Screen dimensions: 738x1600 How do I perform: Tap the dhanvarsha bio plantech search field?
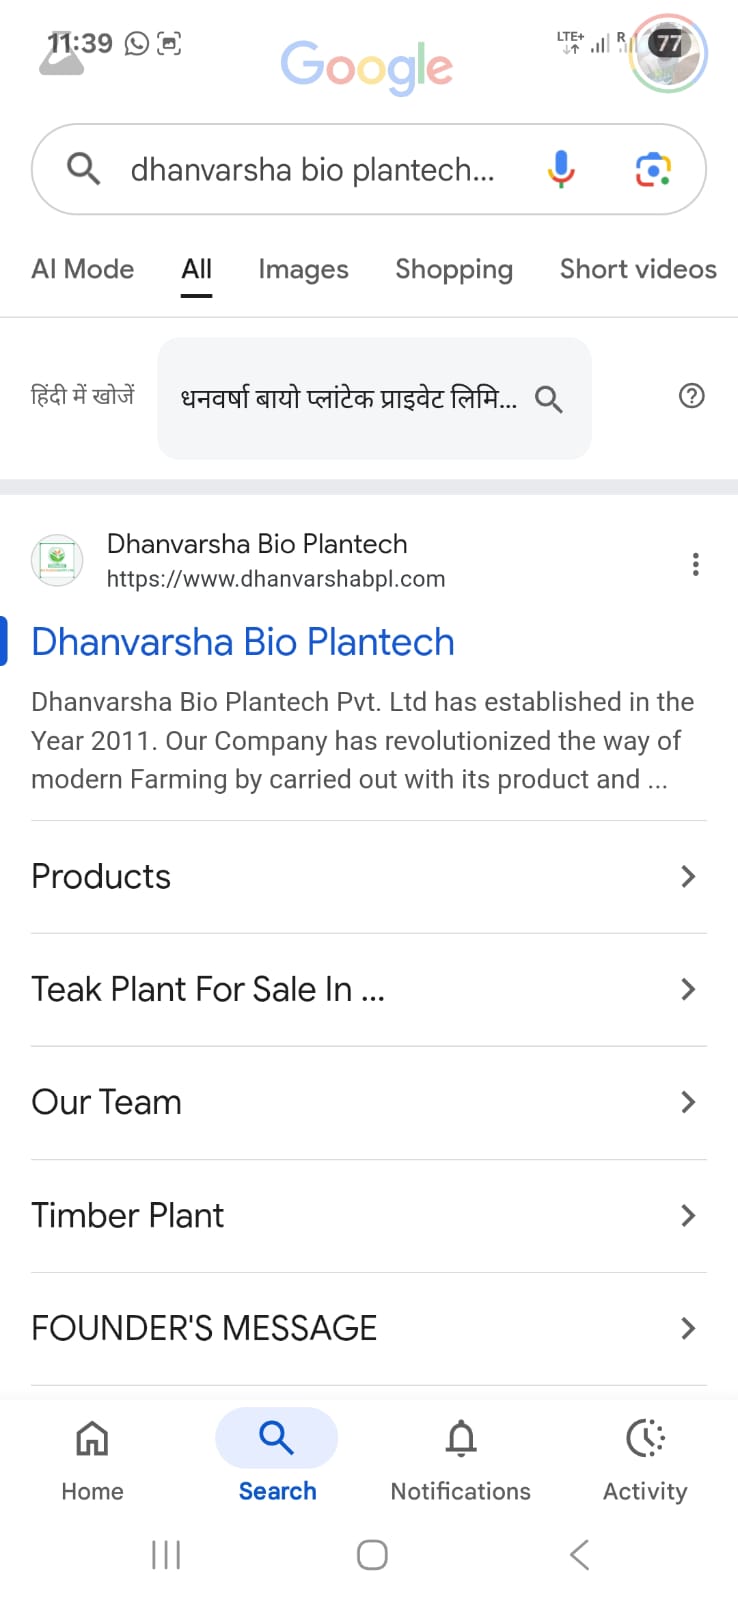(x=312, y=170)
